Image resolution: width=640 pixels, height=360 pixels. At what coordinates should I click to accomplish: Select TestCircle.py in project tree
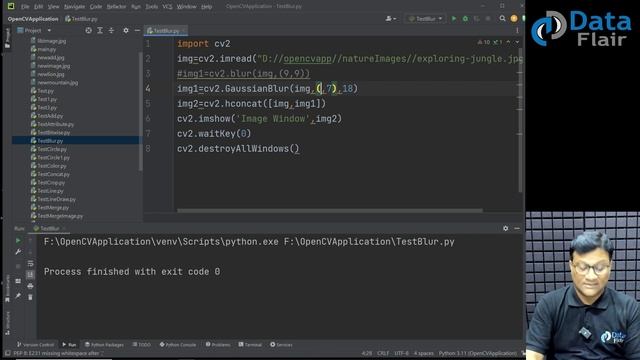(51, 149)
